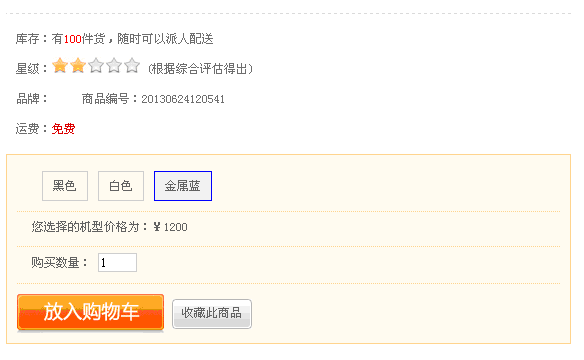Click the third (empty) rating star

[x=96, y=66]
